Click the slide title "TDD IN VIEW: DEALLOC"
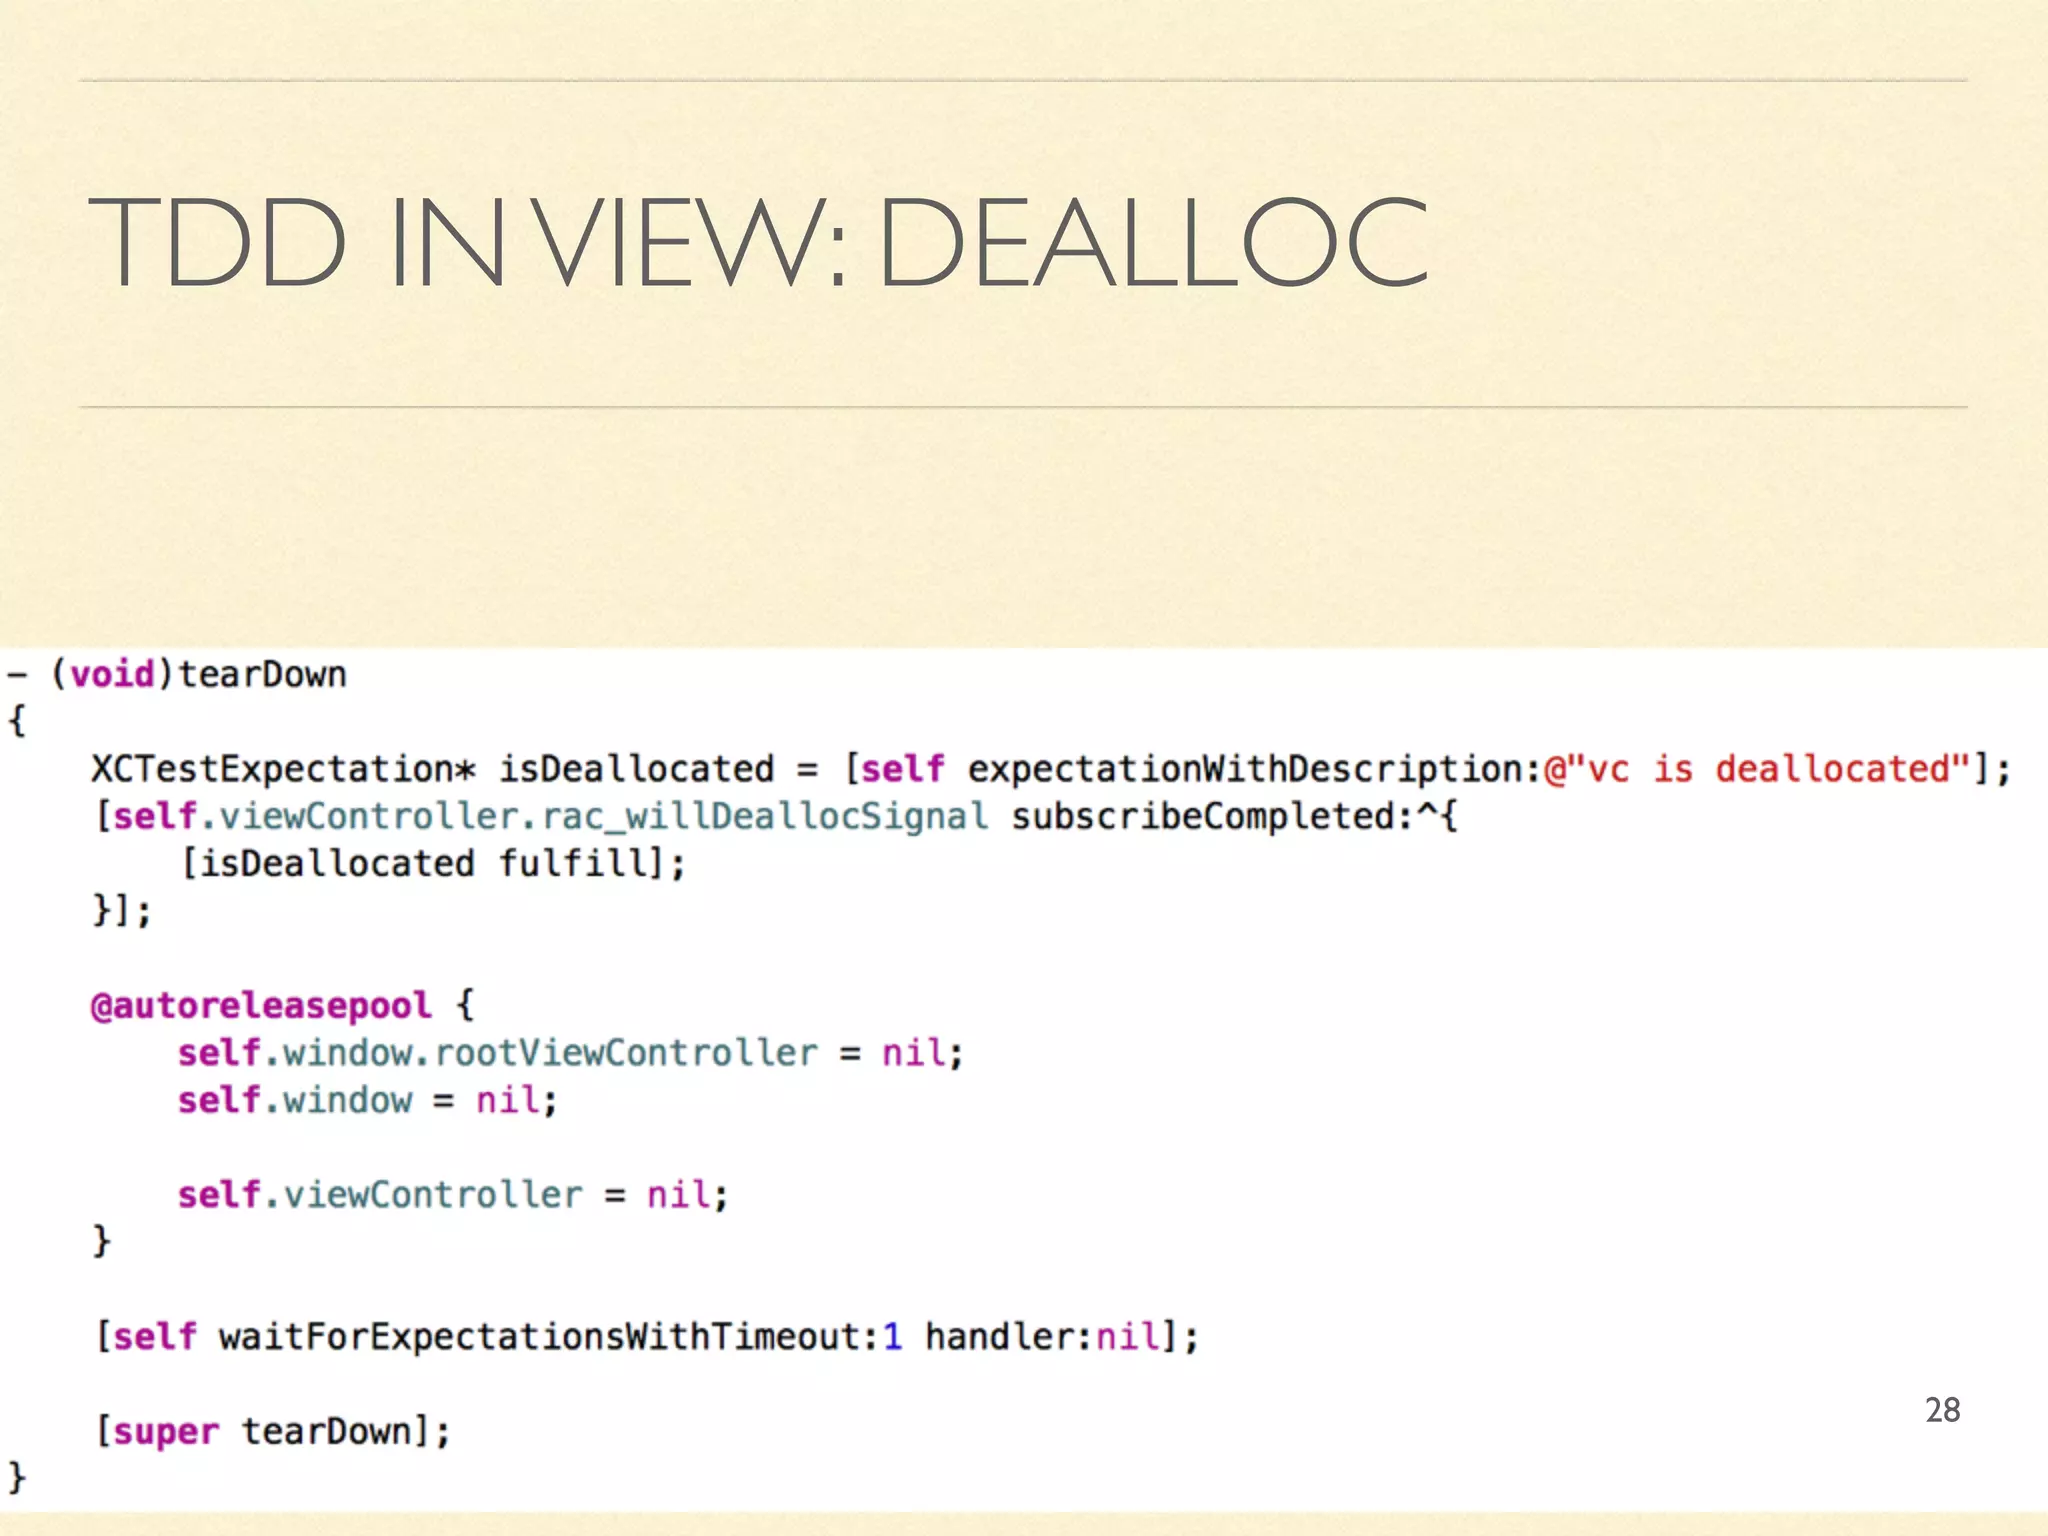Screen dimensions: 2048x1536 tap(759, 243)
